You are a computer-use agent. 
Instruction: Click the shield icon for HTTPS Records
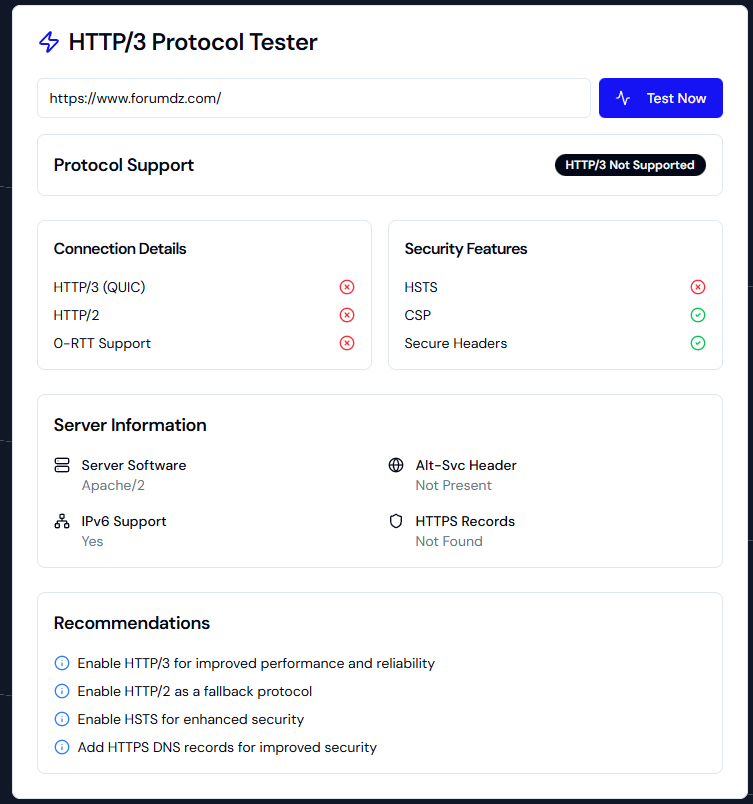coord(396,521)
